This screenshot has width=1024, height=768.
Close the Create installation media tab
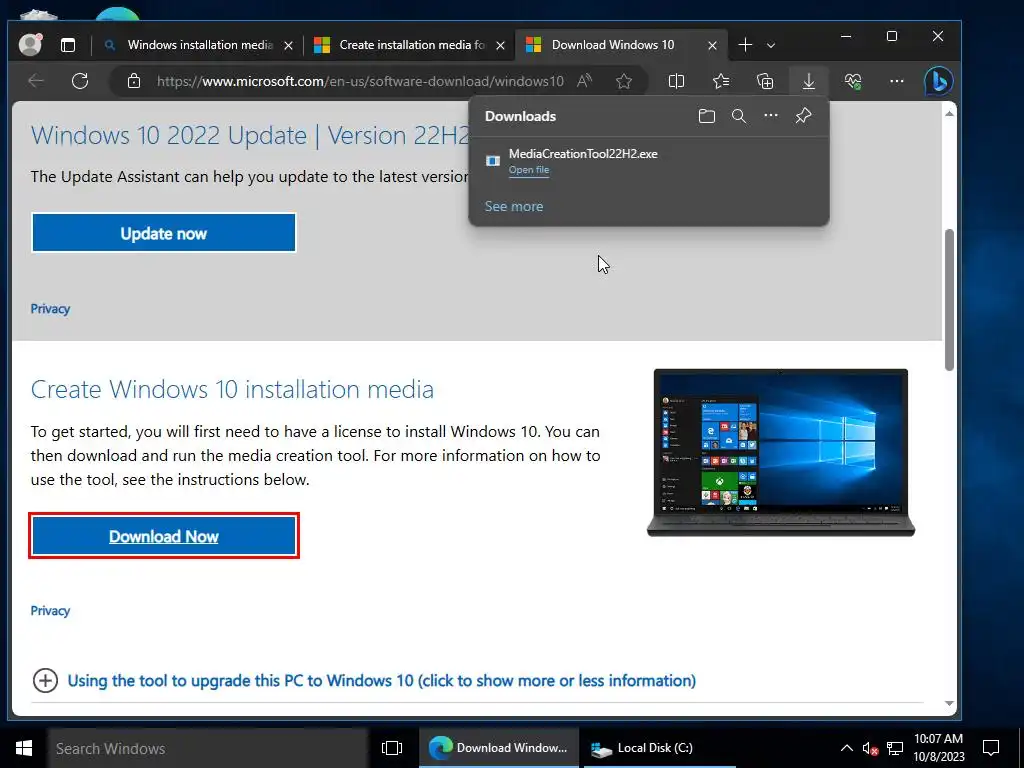click(x=500, y=45)
